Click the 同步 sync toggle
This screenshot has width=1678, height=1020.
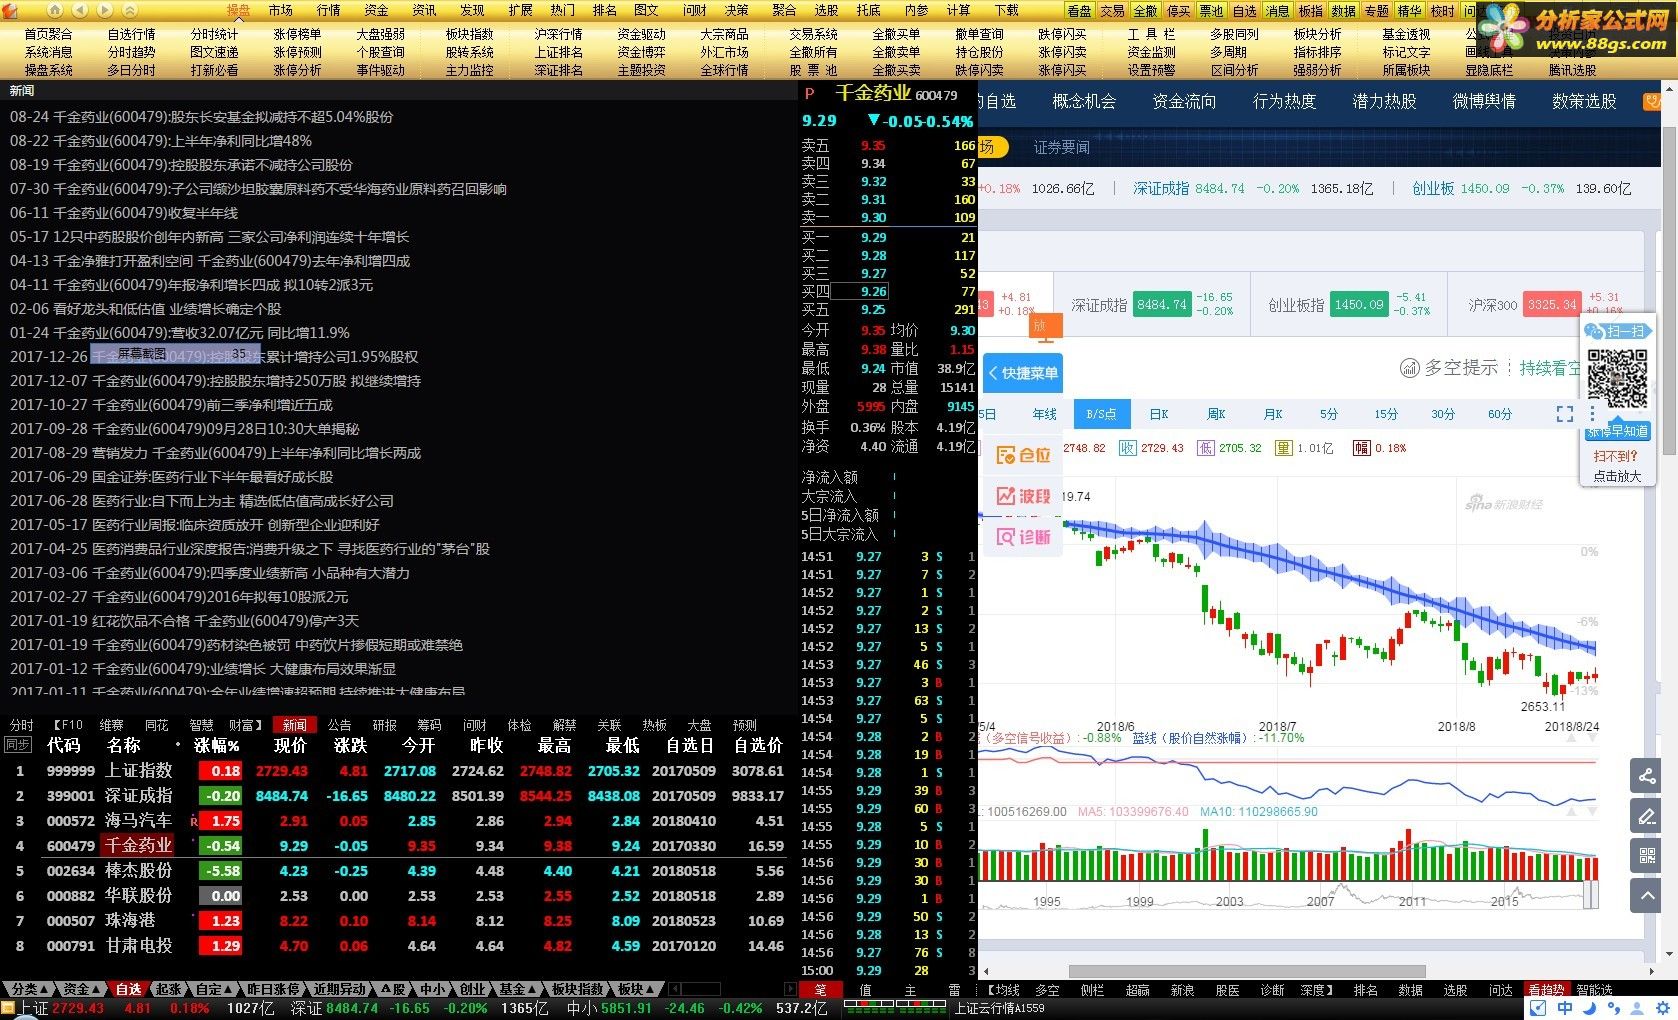point(18,745)
